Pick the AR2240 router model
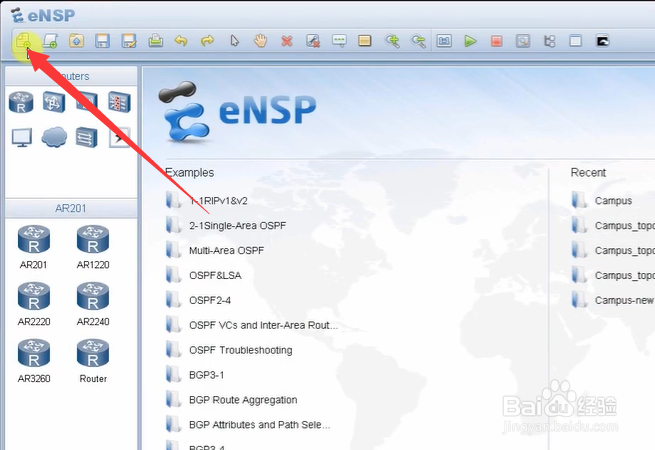 click(93, 304)
